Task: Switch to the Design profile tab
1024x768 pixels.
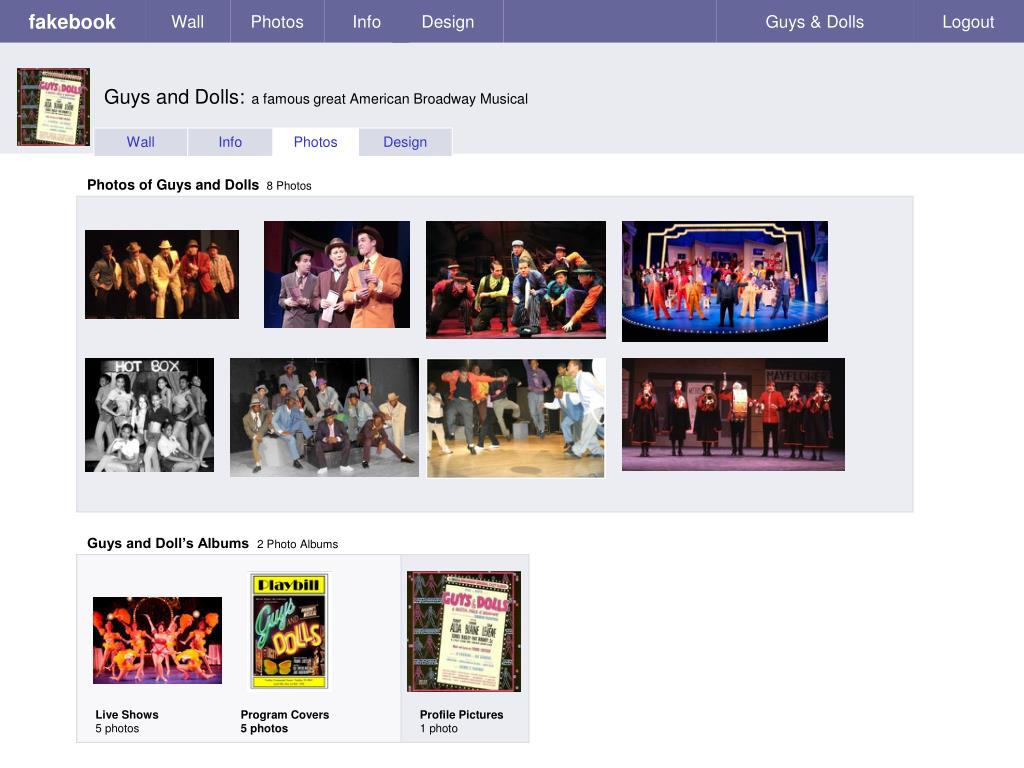Action: pyautogui.click(x=405, y=142)
